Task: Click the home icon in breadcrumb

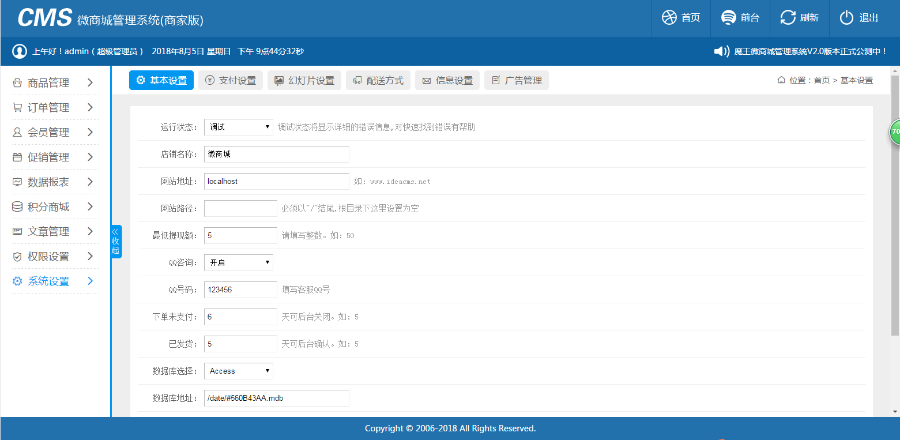Action: pos(781,80)
